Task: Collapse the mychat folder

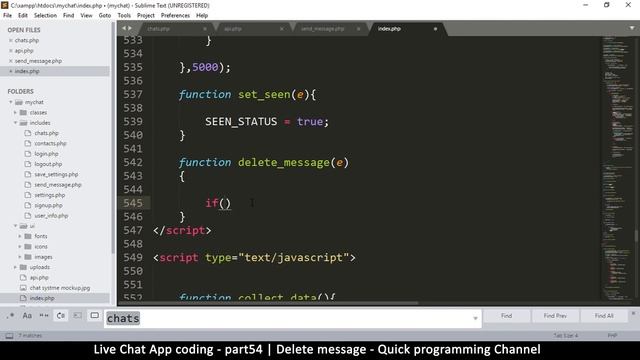Action: click(11, 102)
